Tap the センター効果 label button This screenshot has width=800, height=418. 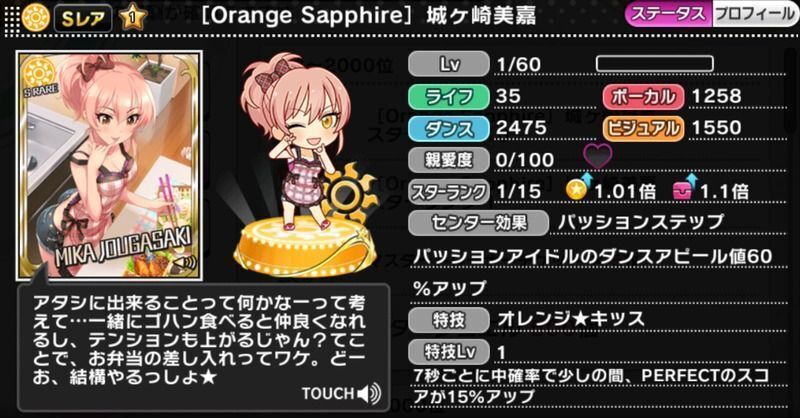(479, 223)
